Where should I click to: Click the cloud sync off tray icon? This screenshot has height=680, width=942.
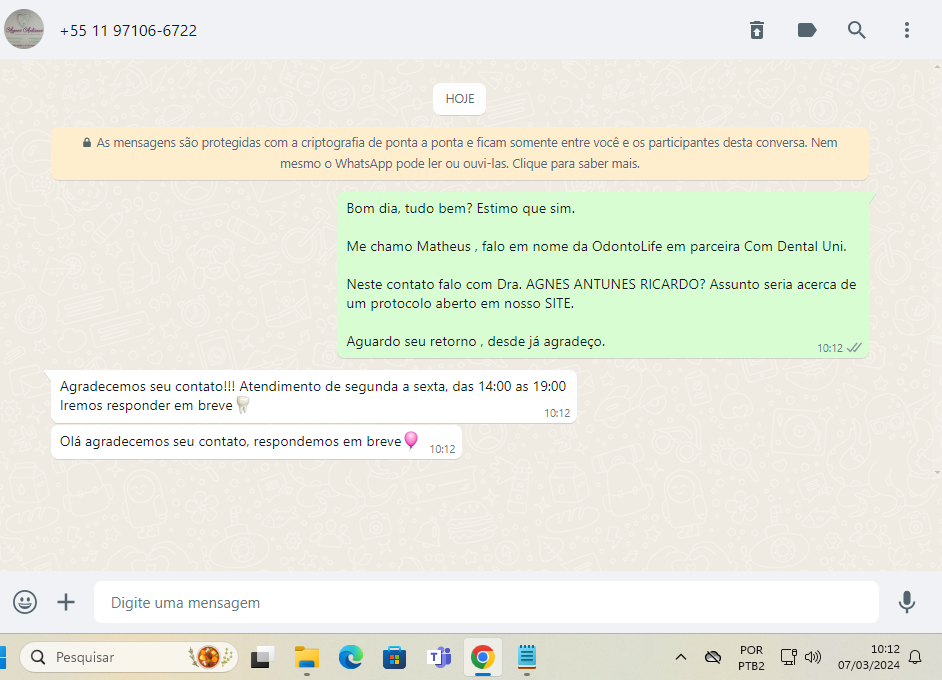click(713, 657)
